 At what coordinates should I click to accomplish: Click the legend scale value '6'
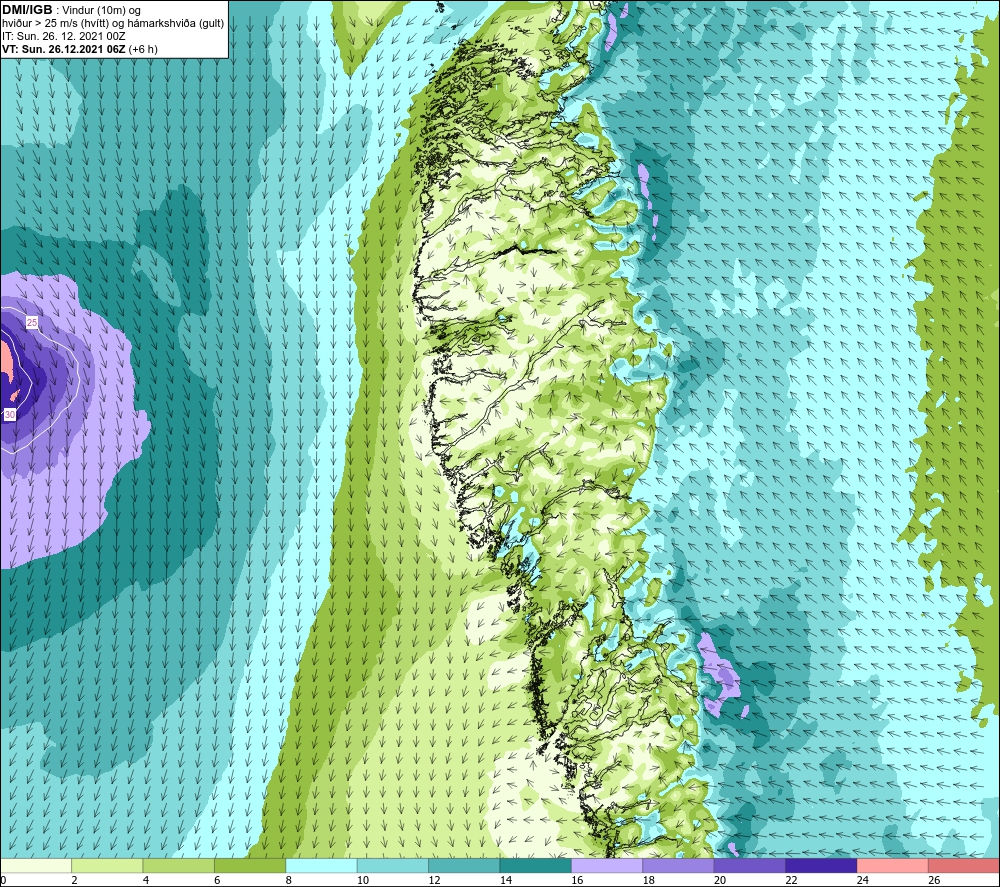(217, 881)
